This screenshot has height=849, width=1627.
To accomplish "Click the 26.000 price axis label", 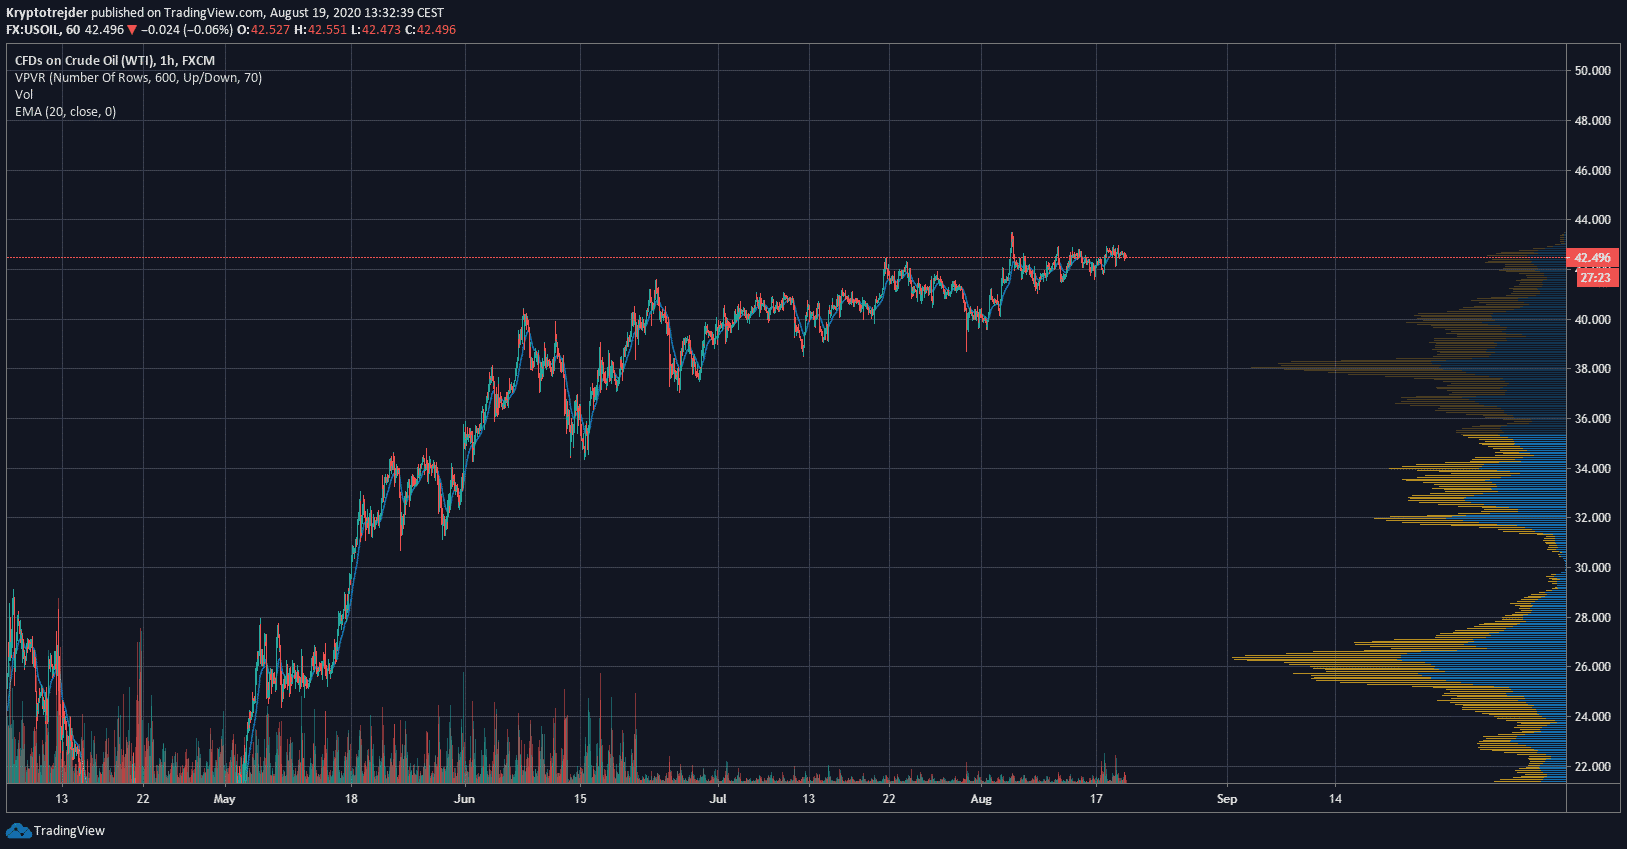I will tap(1592, 667).
